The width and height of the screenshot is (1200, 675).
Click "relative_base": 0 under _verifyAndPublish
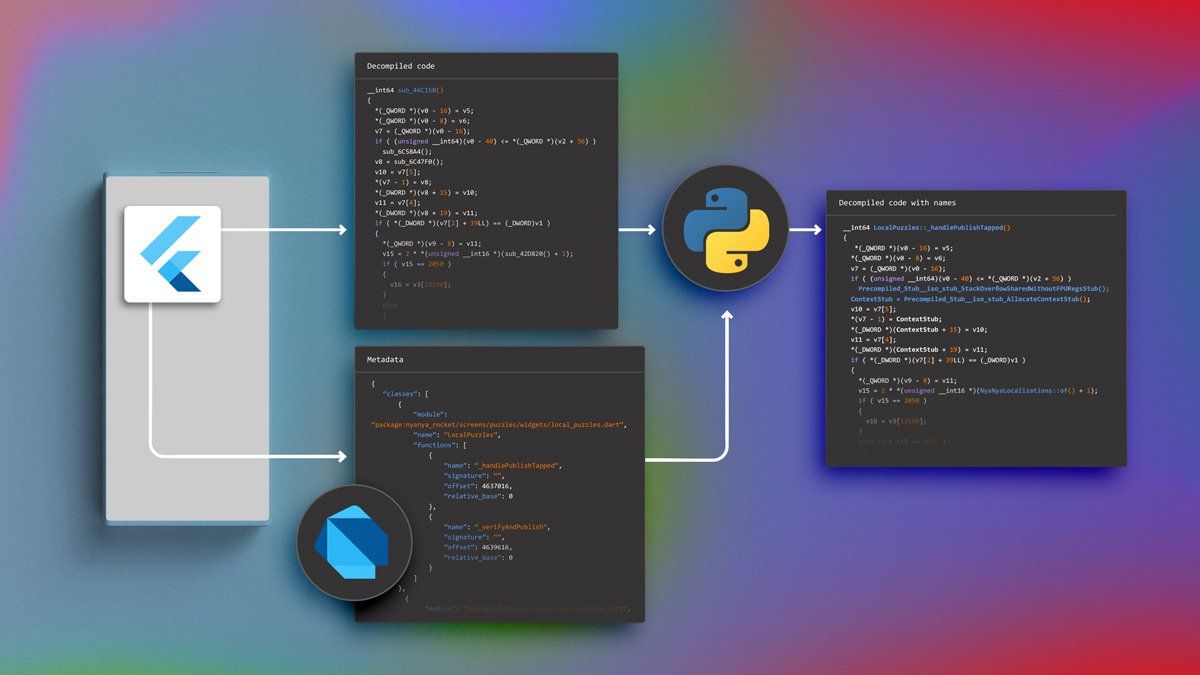pos(478,557)
